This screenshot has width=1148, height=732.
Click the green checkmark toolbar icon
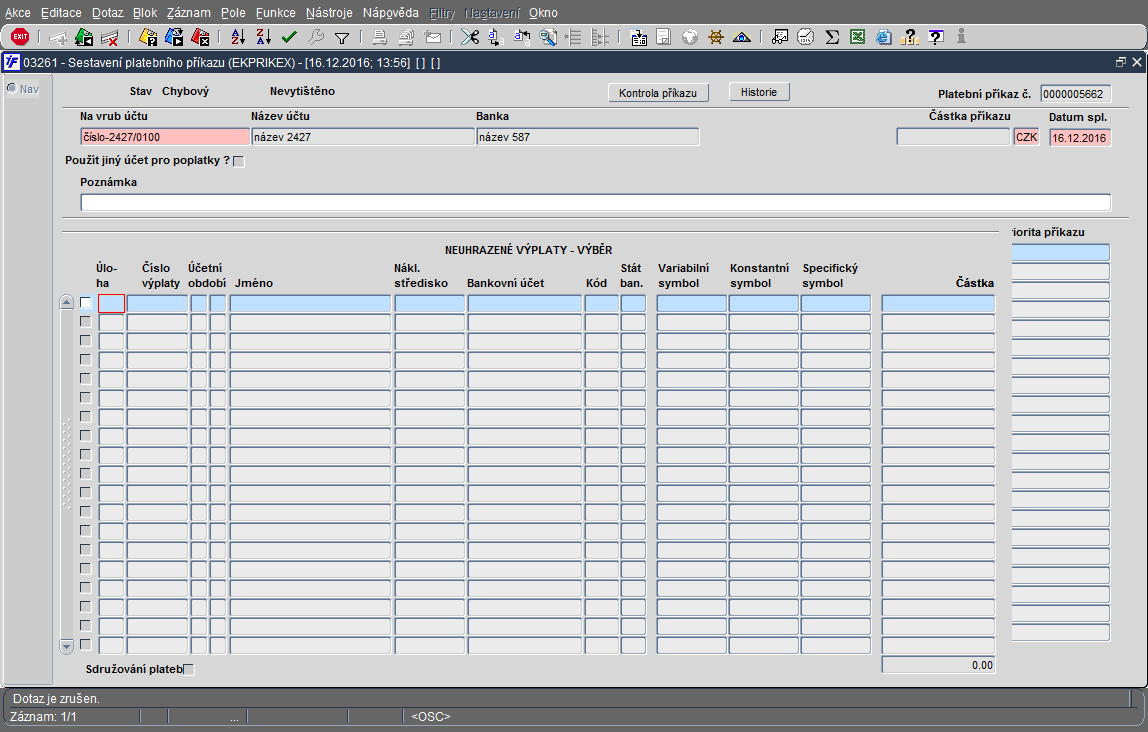coord(289,36)
